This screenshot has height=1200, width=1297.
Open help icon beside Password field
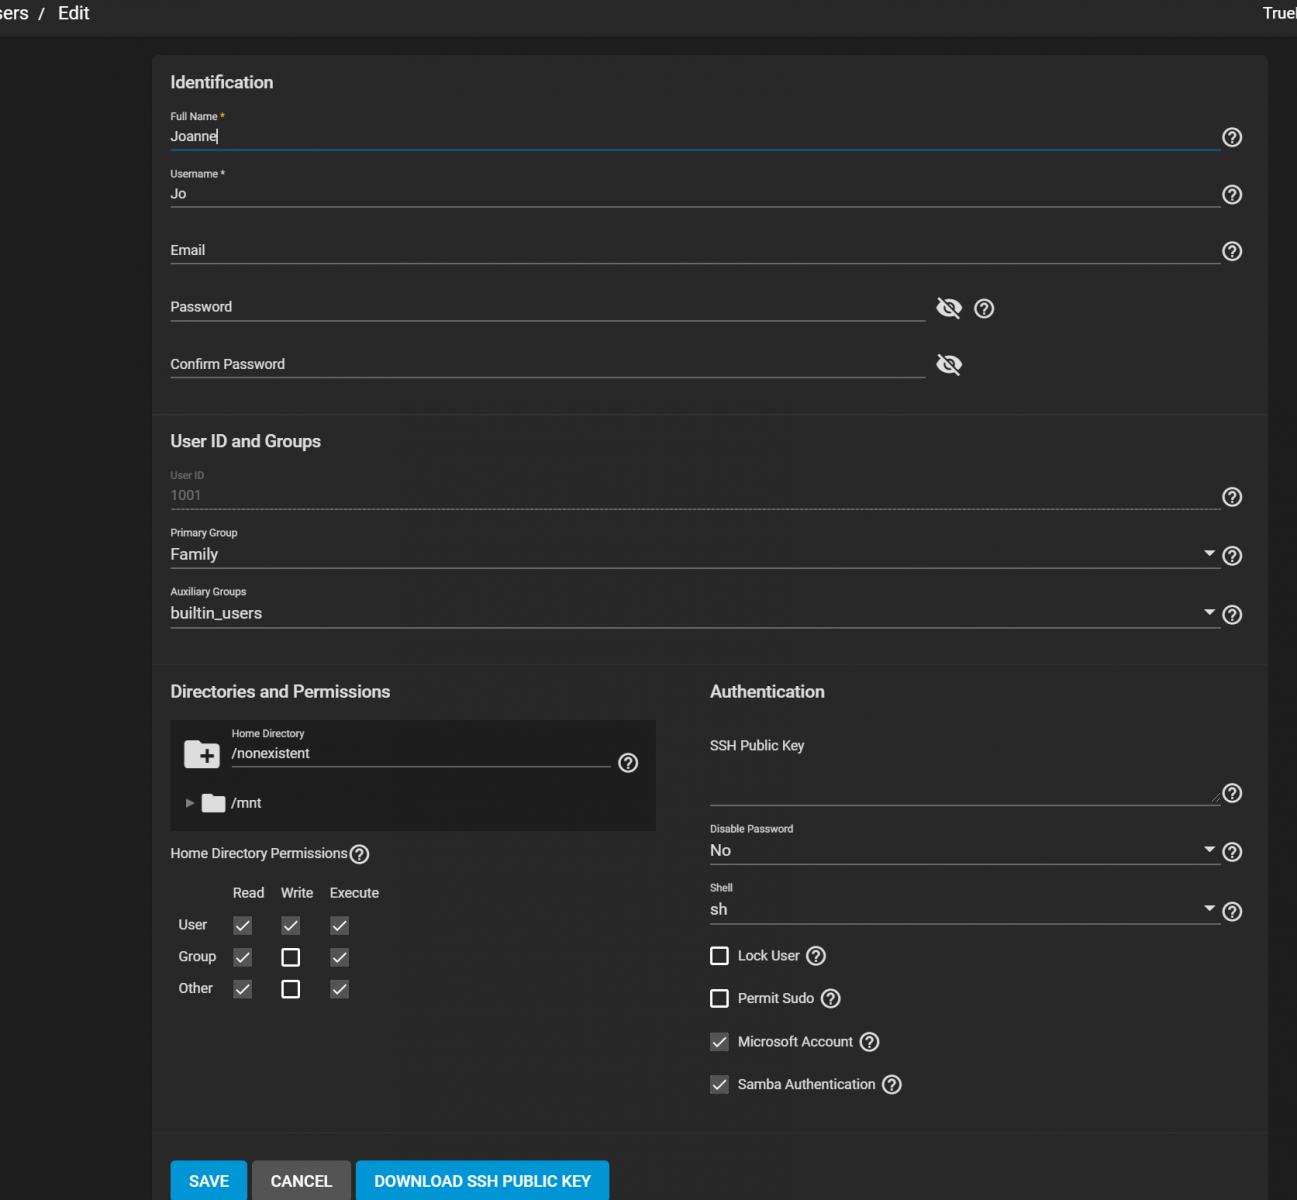pos(984,309)
